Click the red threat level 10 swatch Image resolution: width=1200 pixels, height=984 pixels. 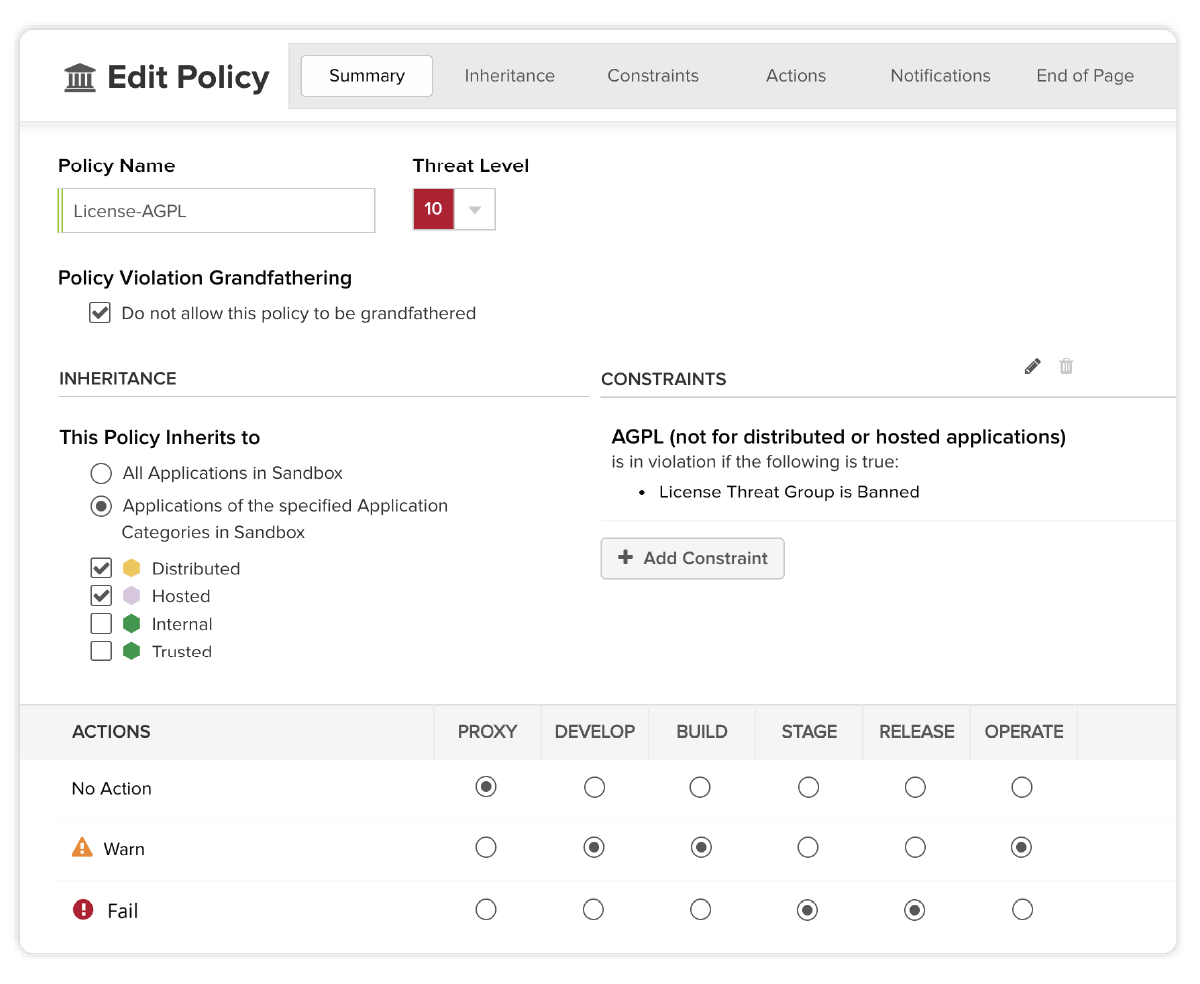click(433, 210)
